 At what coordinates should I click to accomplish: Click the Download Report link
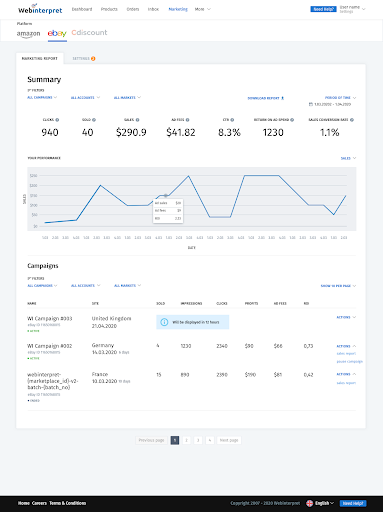click(x=266, y=98)
